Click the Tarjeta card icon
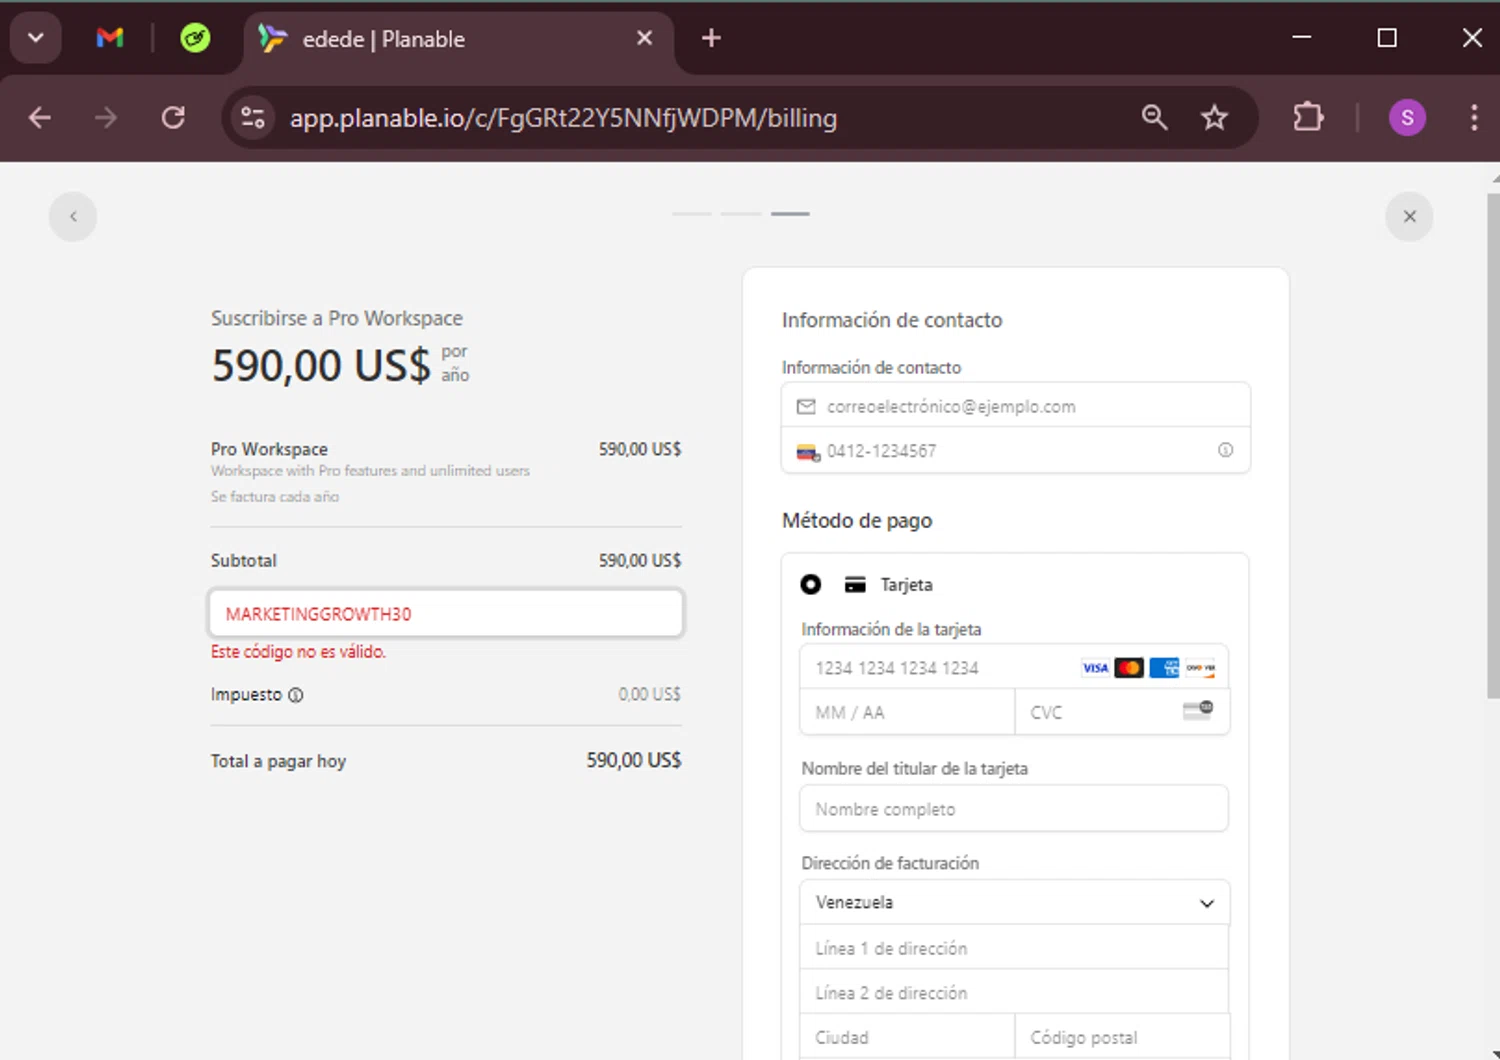 [855, 585]
